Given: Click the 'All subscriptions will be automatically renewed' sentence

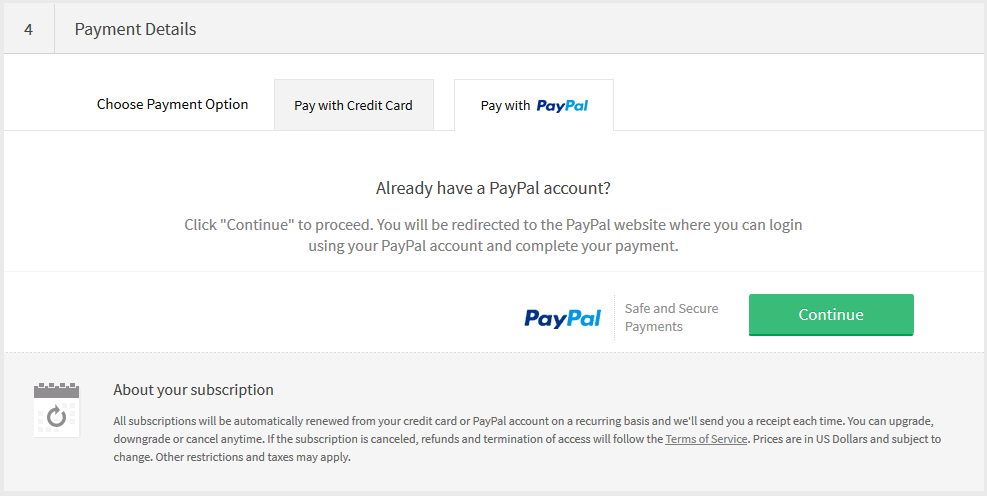Looking at the screenshot, I should [300, 421].
